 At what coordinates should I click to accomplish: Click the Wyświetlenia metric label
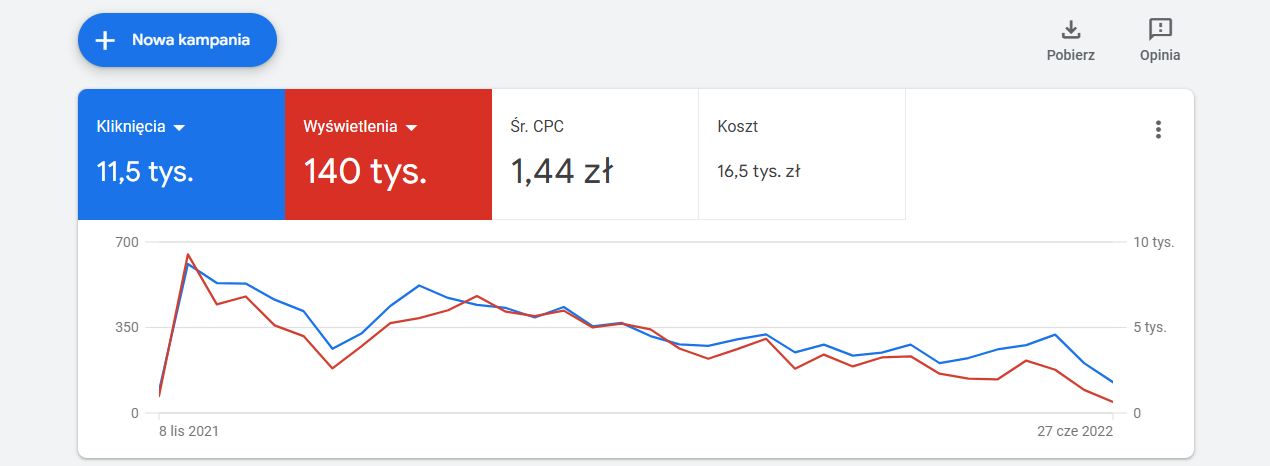point(350,127)
